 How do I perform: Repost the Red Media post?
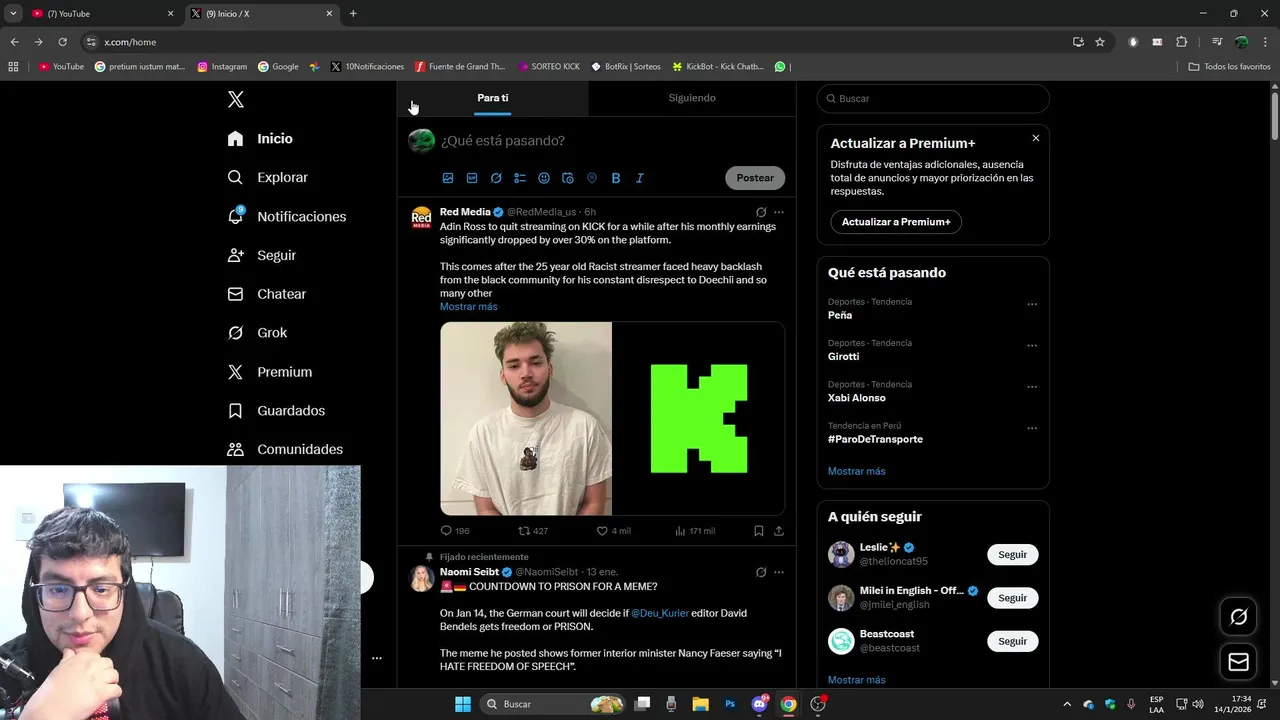[x=532, y=531]
